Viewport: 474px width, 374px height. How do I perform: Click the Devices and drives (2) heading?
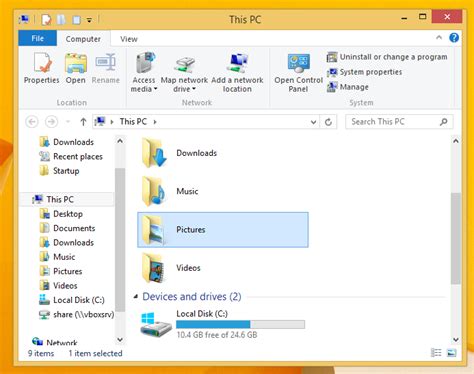coord(192,296)
